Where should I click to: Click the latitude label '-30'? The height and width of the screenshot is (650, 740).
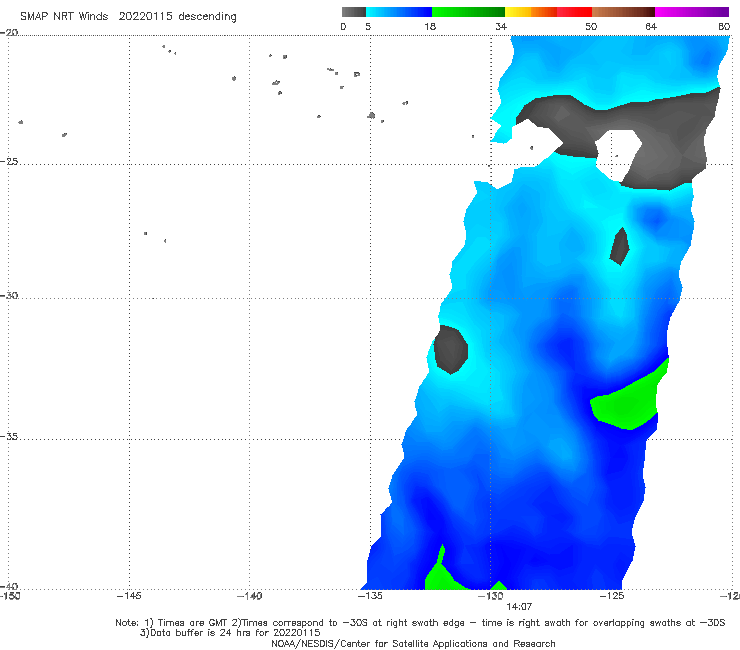9,295
